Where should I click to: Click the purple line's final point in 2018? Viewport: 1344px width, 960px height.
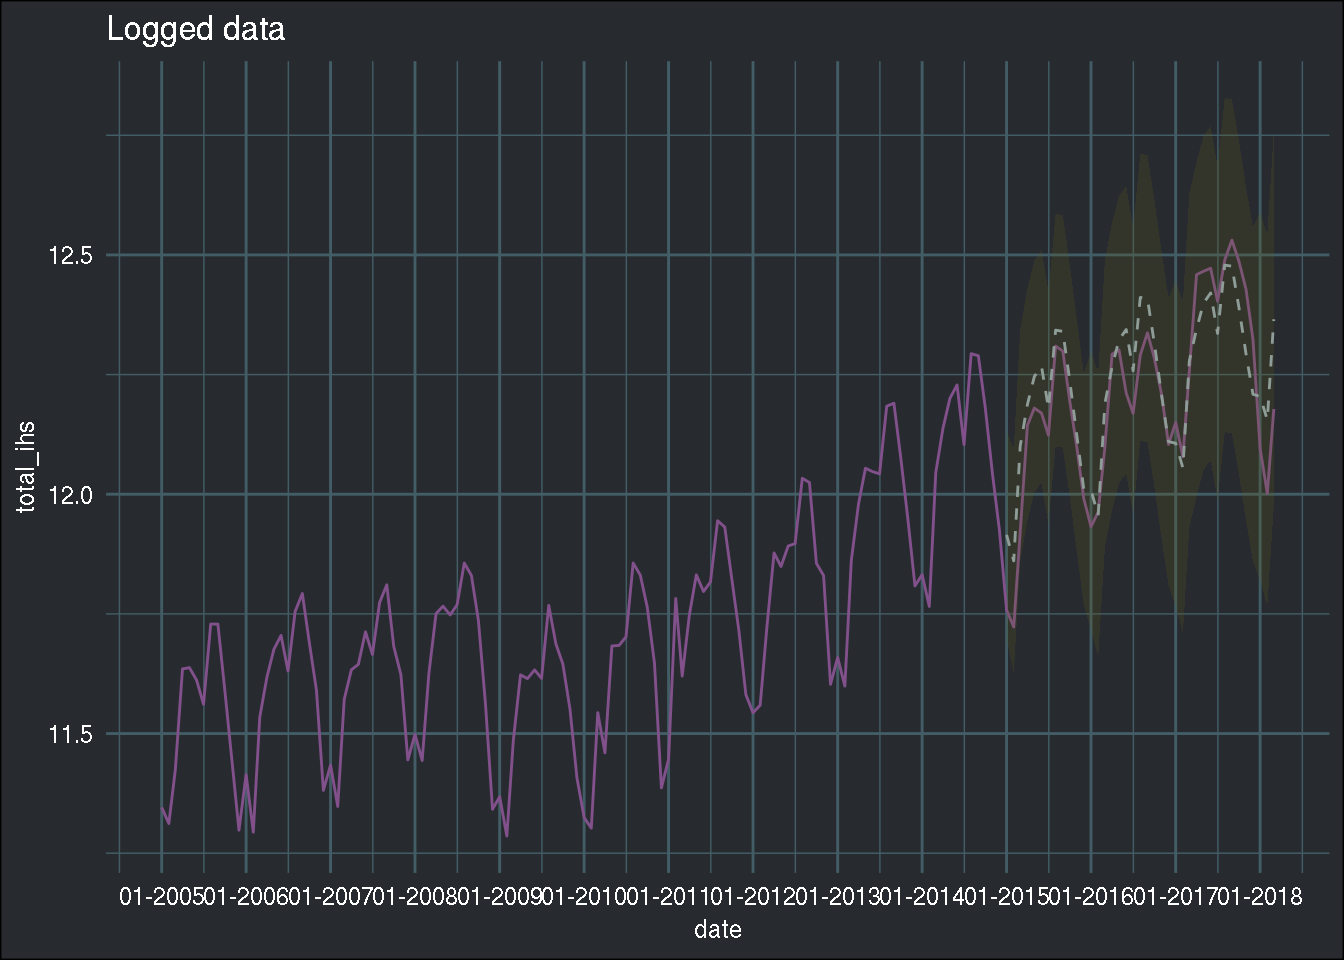click(x=1274, y=409)
